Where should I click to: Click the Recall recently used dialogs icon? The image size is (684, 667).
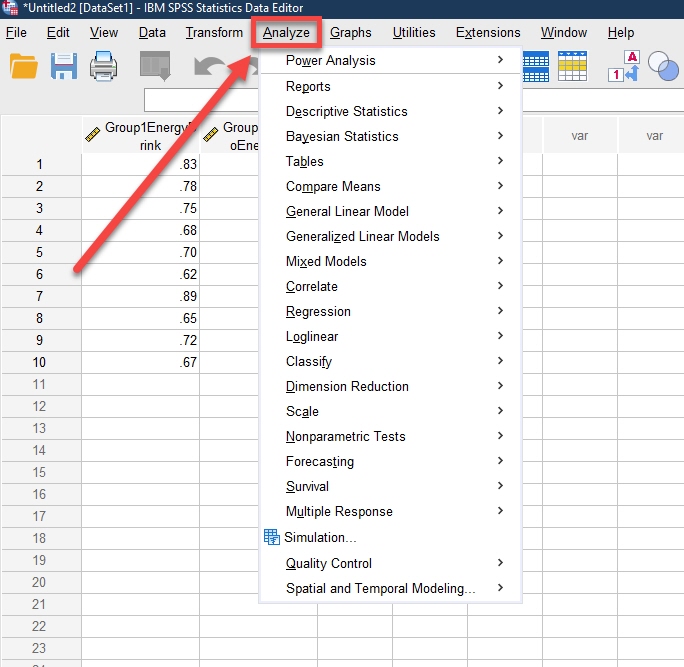pyautogui.click(x=155, y=66)
